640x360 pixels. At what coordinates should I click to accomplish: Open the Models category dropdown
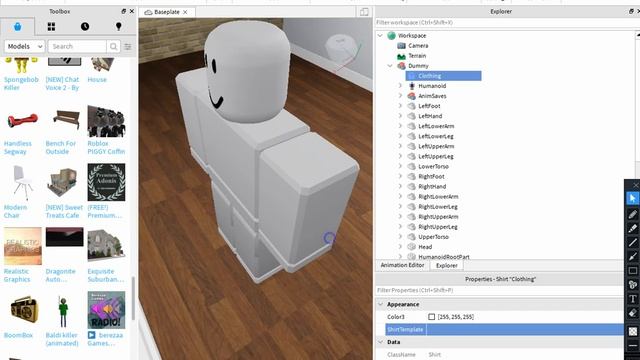(24, 47)
